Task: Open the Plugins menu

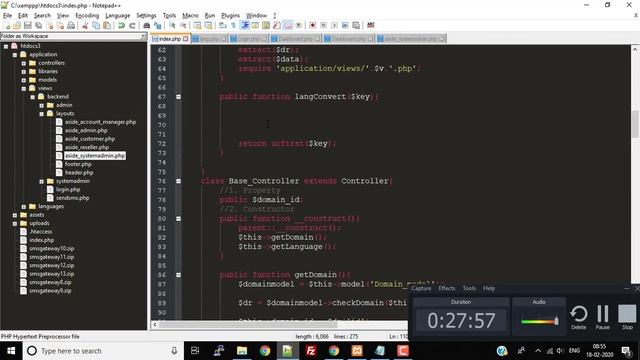Action: pos(230,16)
